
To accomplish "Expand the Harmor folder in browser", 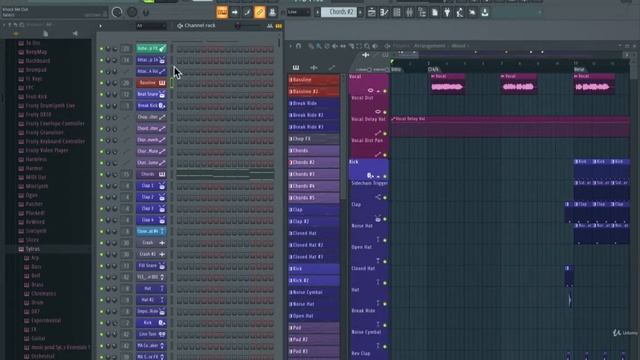I will pos(34,168).
